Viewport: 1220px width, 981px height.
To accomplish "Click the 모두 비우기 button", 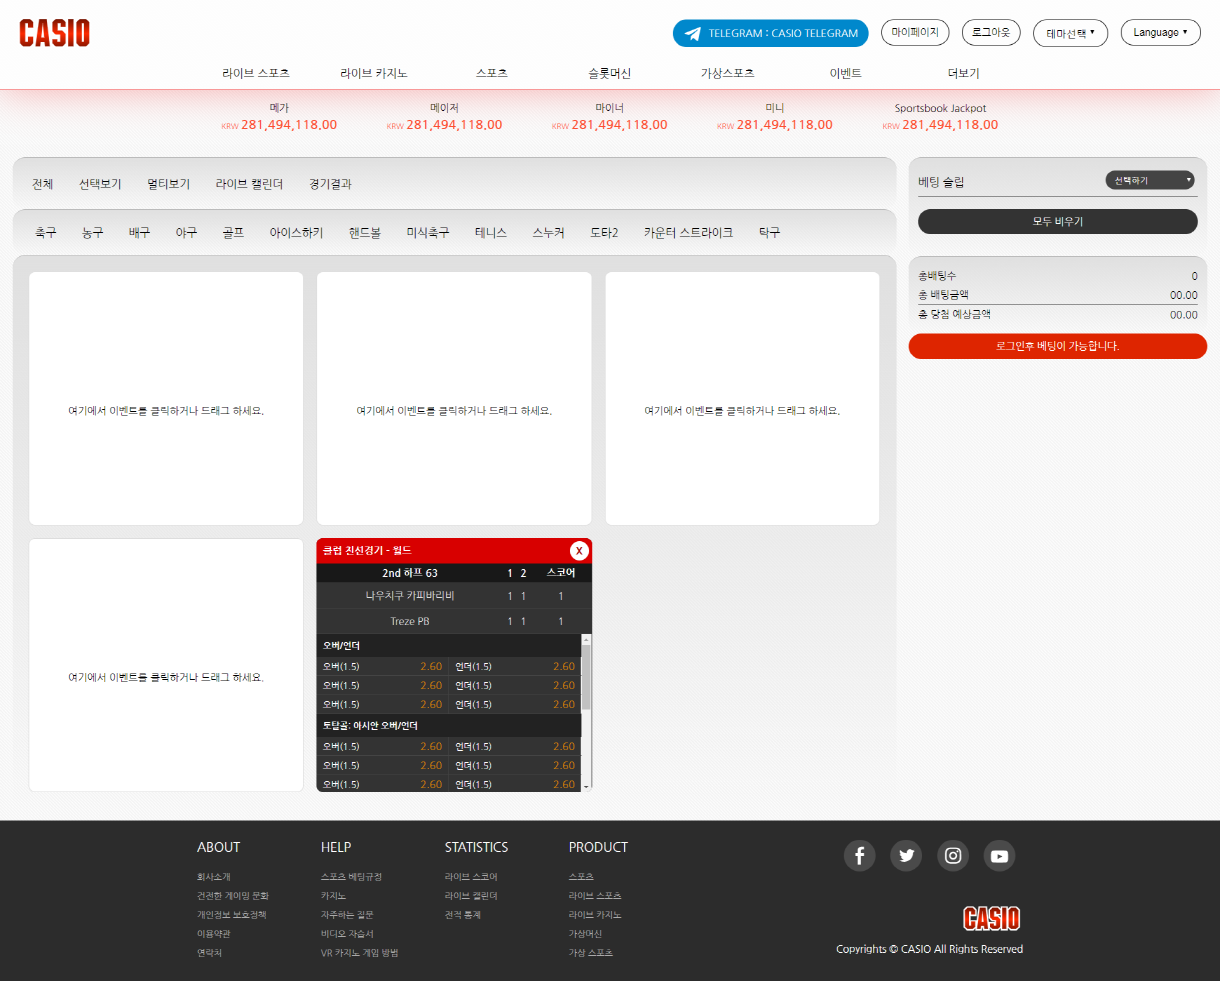I will click(x=1057, y=221).
